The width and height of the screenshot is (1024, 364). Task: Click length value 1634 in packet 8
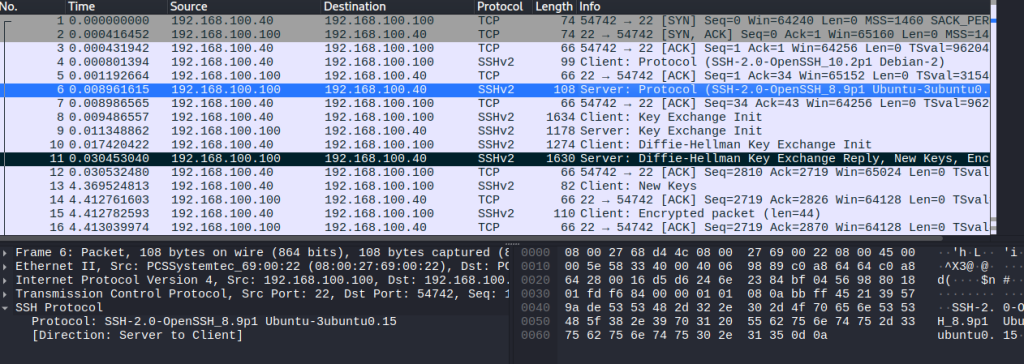tap(561, 117)
